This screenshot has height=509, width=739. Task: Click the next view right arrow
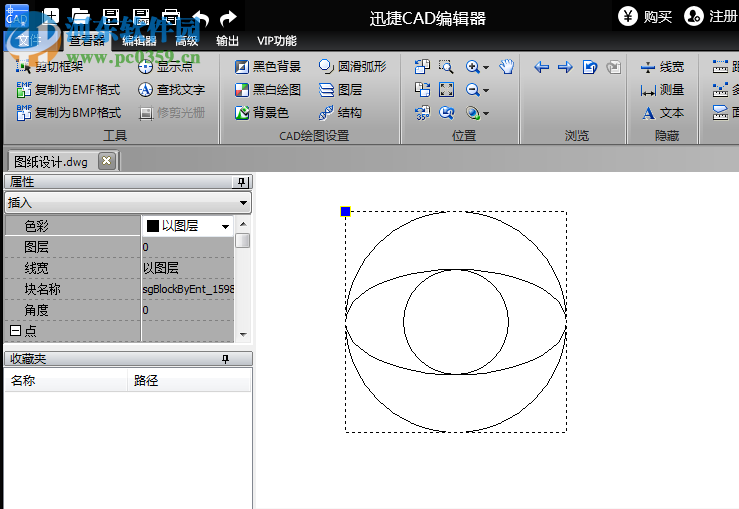click(x=565, y=67)
